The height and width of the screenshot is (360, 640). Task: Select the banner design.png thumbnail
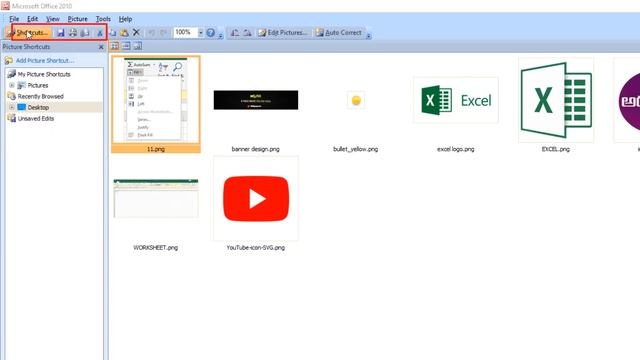click(256, 100)
